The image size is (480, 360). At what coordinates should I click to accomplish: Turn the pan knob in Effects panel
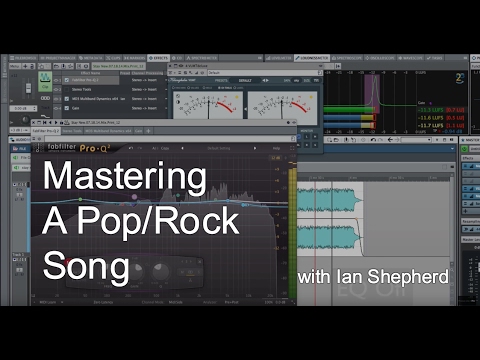pyautogui.click(x=25, y=119)
